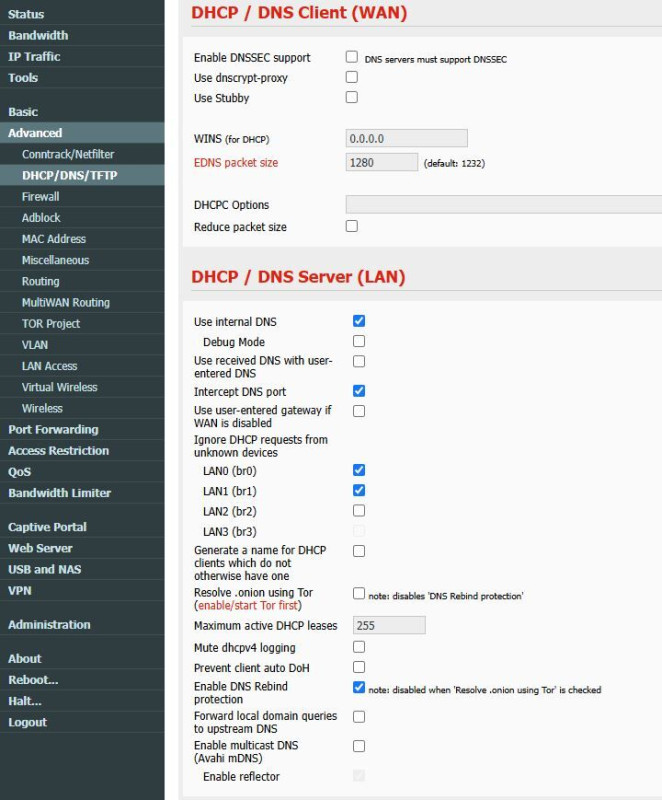Uncheck Use internal DNS
The width and height of the screenshot is (662, 800).
pos(359,321)
